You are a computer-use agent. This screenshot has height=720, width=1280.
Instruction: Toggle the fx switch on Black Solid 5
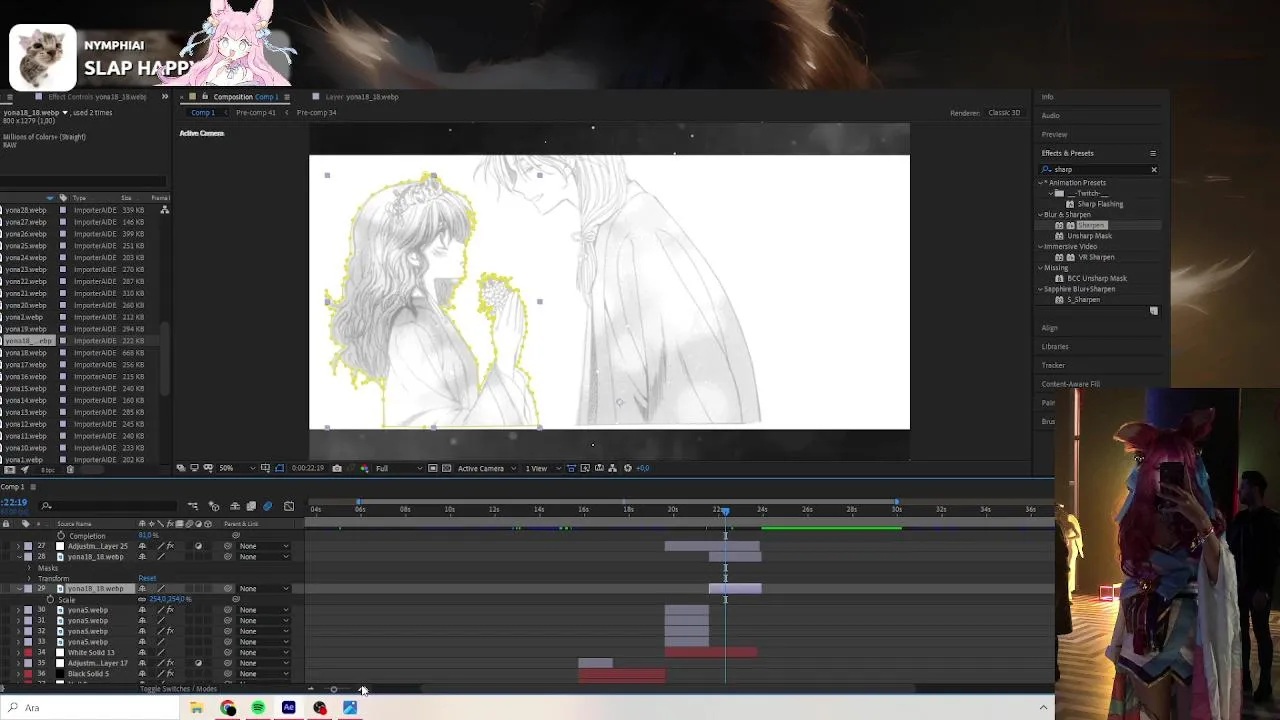[170, 674]
